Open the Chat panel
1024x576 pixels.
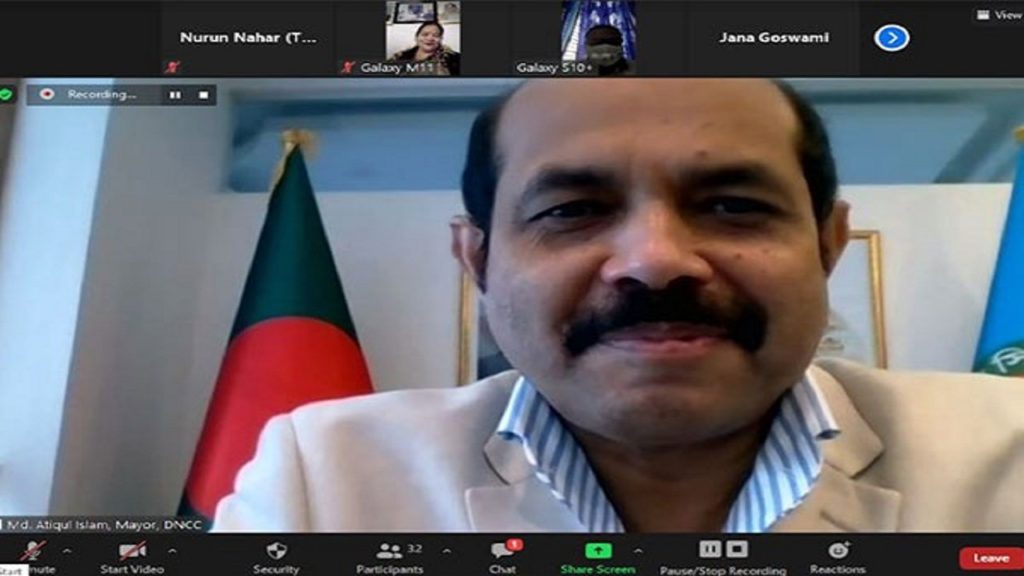(x=503, y=551)
